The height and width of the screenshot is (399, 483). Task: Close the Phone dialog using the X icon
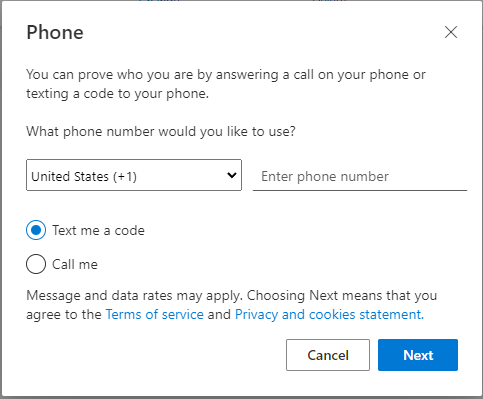pyautogui.click(x=451, y=32)
